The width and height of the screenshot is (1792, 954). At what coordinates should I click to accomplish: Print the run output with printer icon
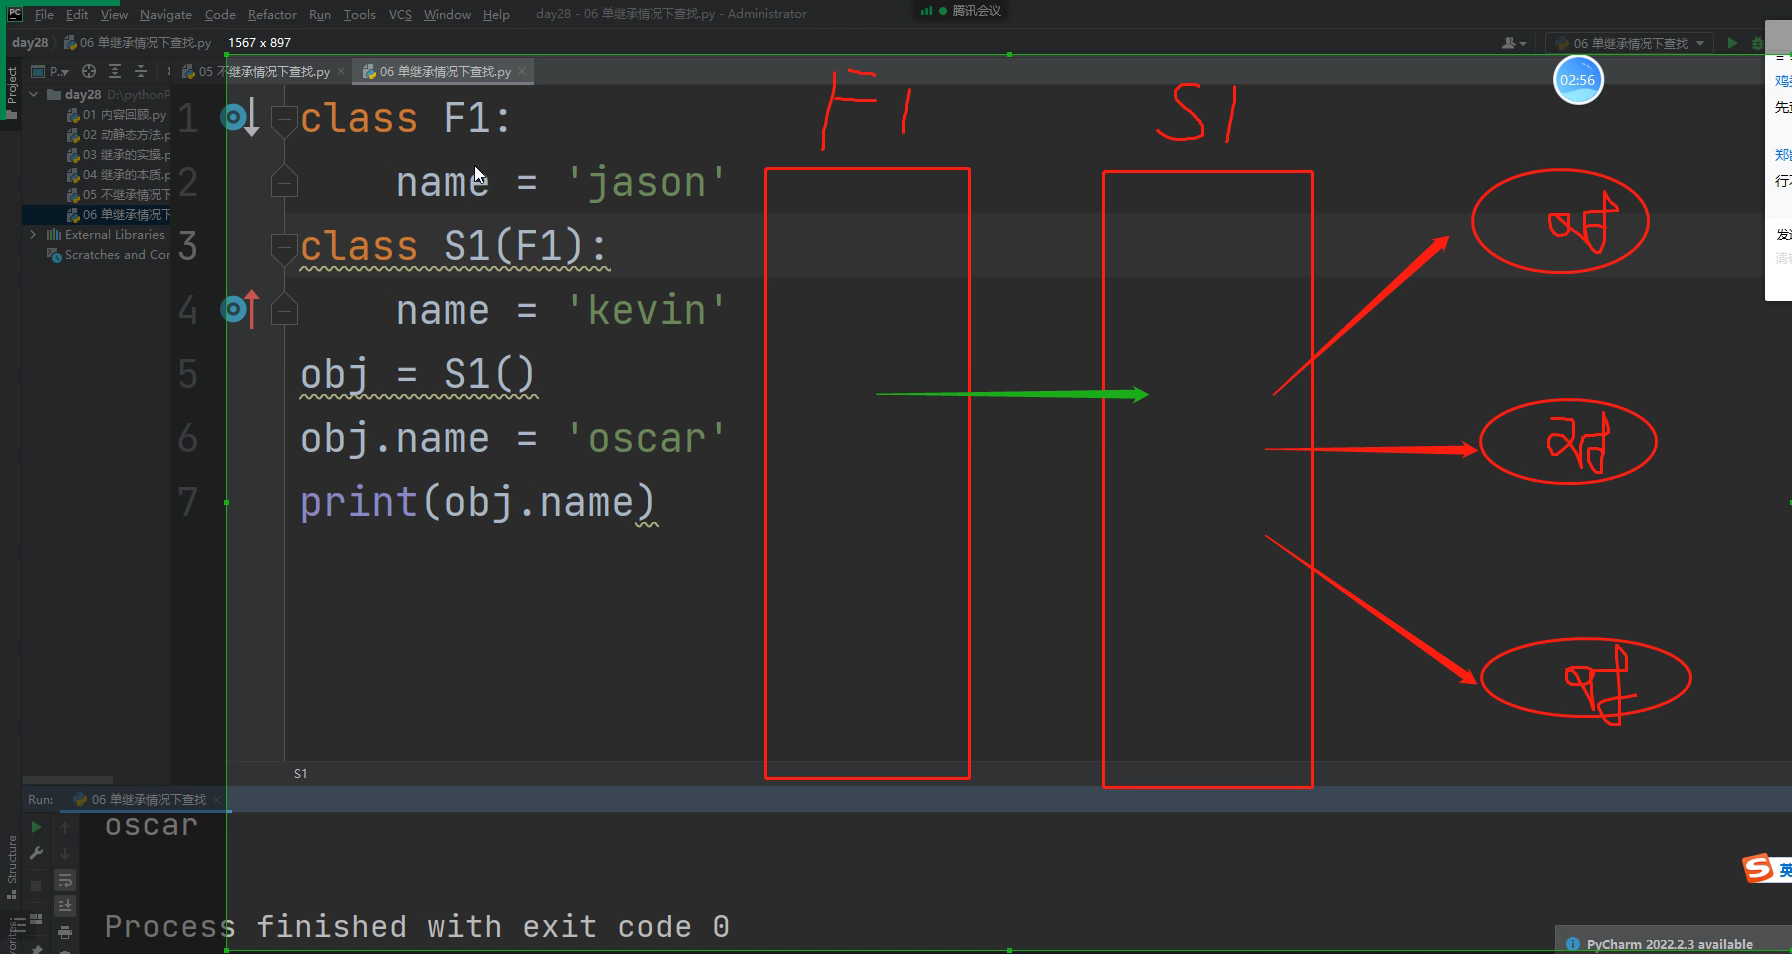(x=65, y=932)
